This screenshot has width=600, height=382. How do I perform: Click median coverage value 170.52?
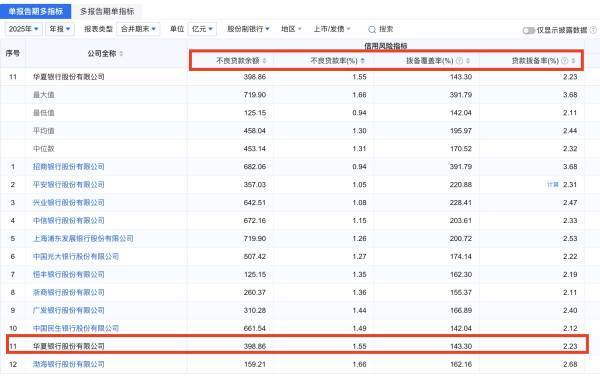pyautogui.click(x=461, y=149)
